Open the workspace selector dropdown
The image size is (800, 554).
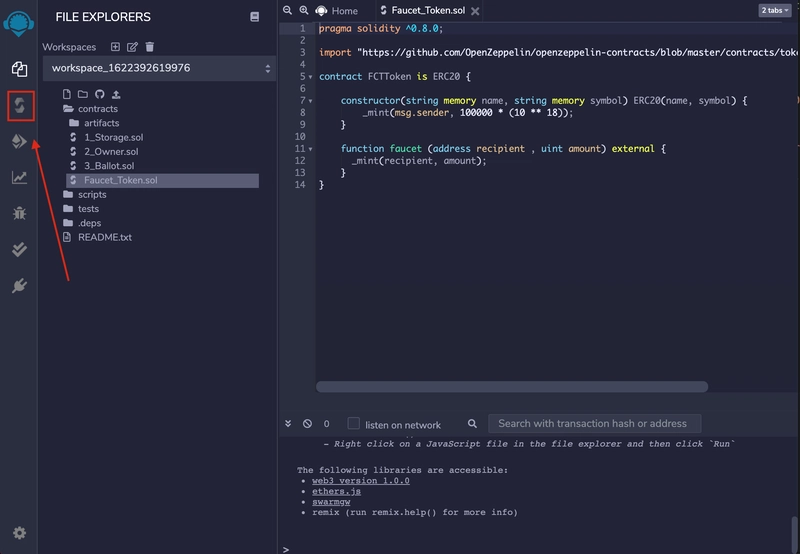(159, 68)
